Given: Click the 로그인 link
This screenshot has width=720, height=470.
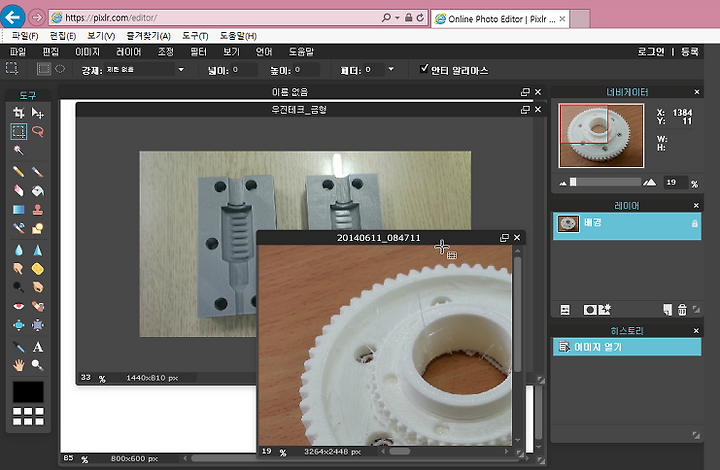Looking at the screenshot, I should [x=651, y=52].
